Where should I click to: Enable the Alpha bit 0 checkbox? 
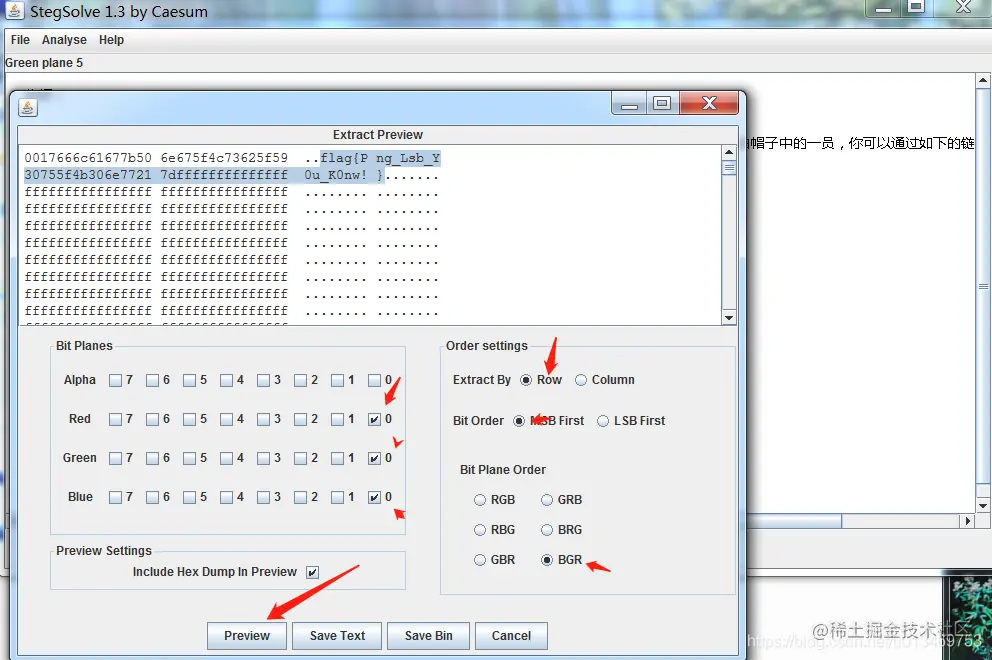pos(375,380)
